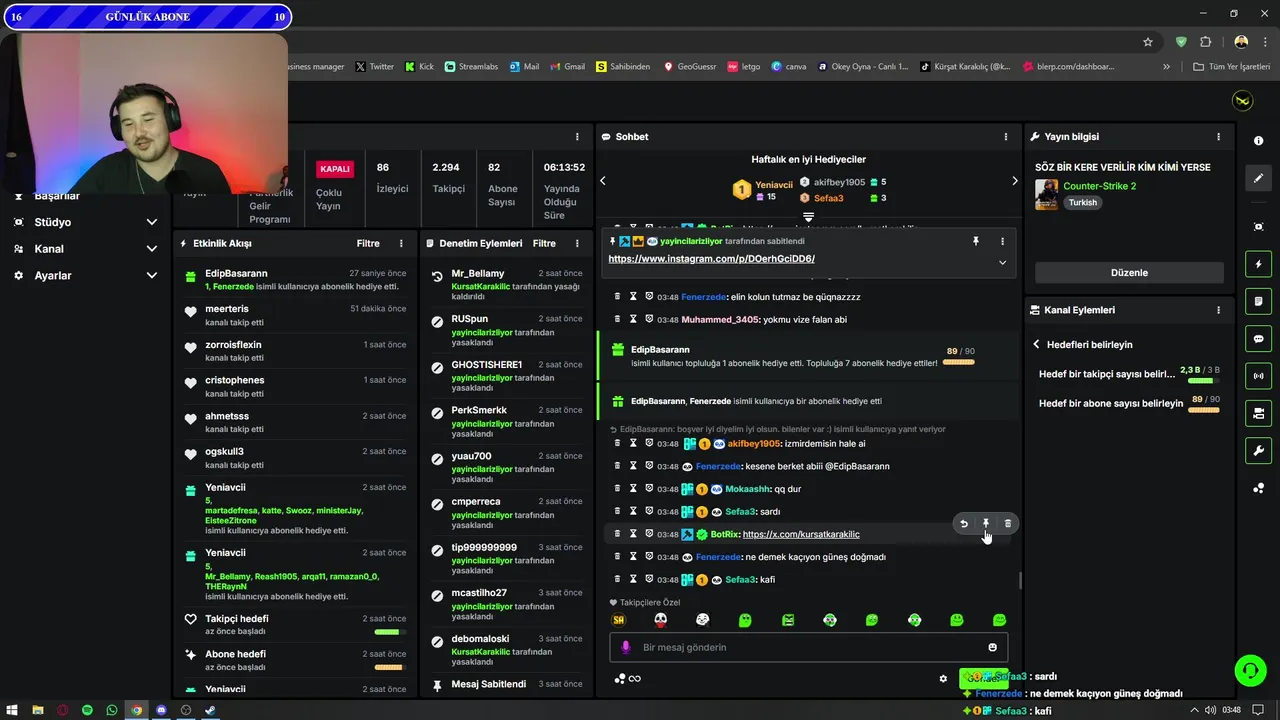
Task: Open the GeoGuessr bookmark
Action: click(x=688, y=67)
